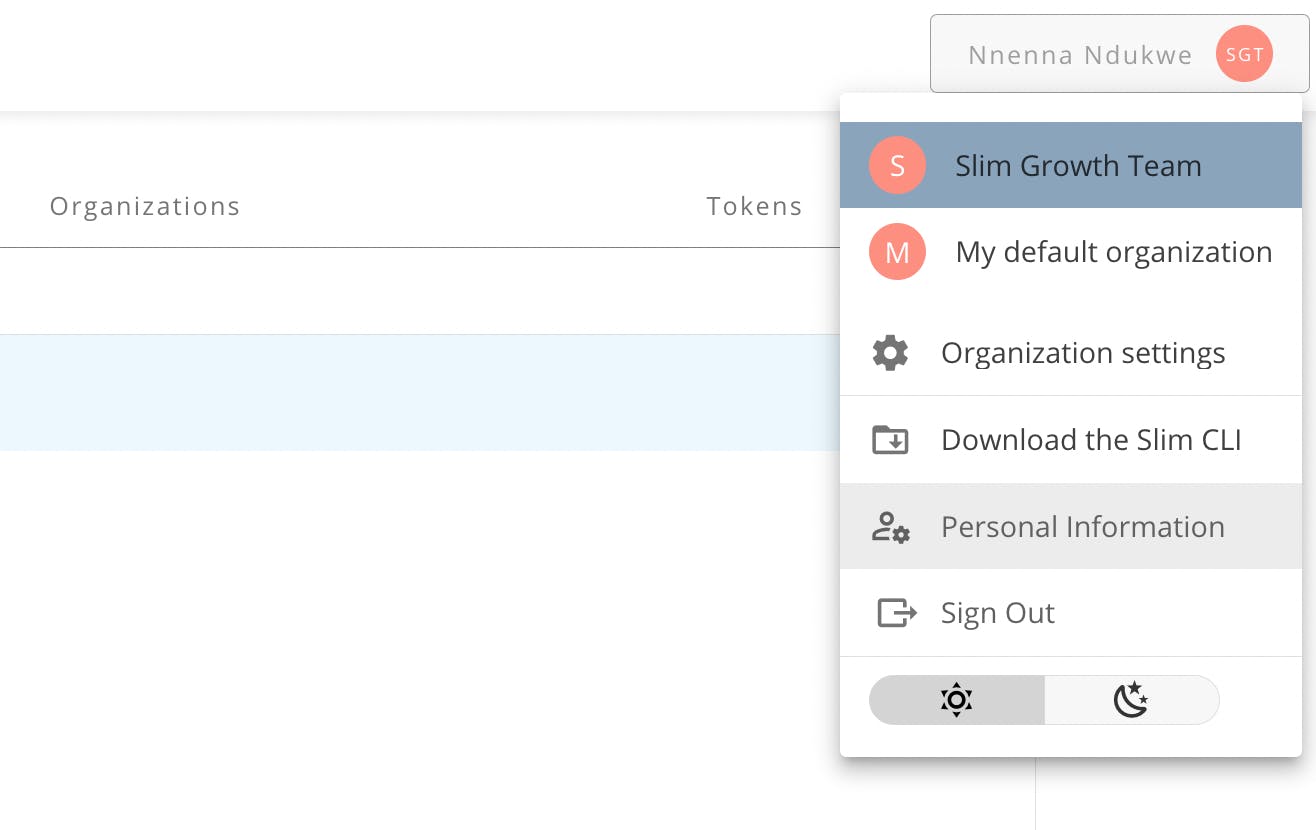Click the Nnenna Ndukwe username text

[x=1080, y=55]
